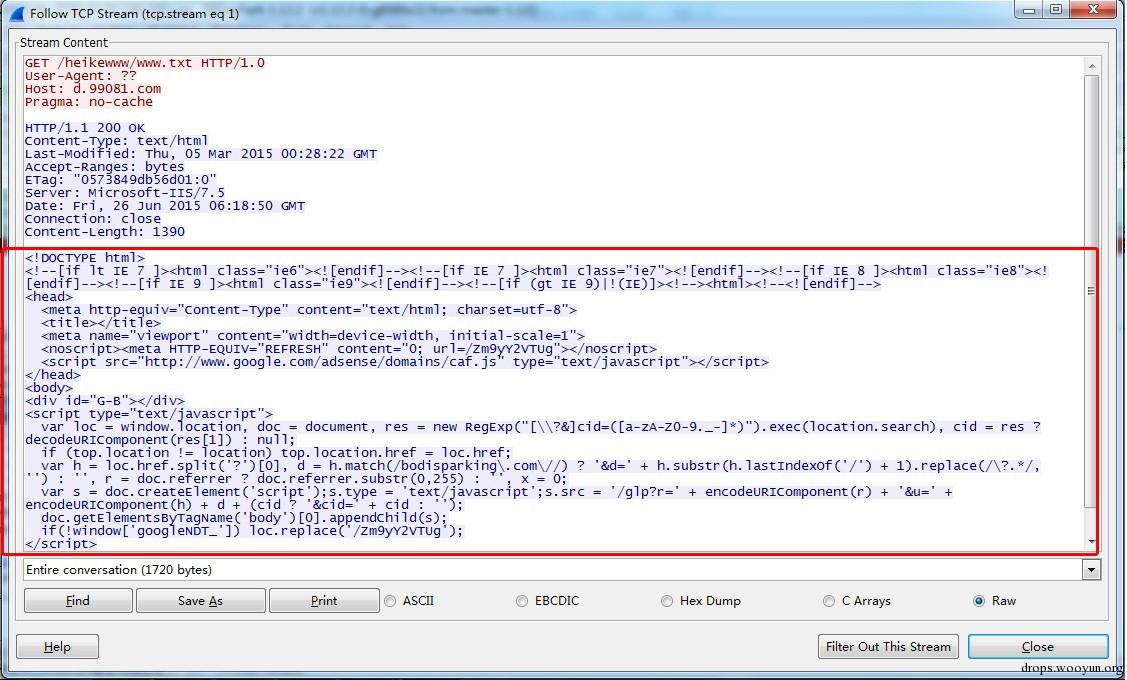Click the 'if (top.location != location)' line
Viewport: 1127px width, 680px height.
pyautogui.click(x=276, y=453)
